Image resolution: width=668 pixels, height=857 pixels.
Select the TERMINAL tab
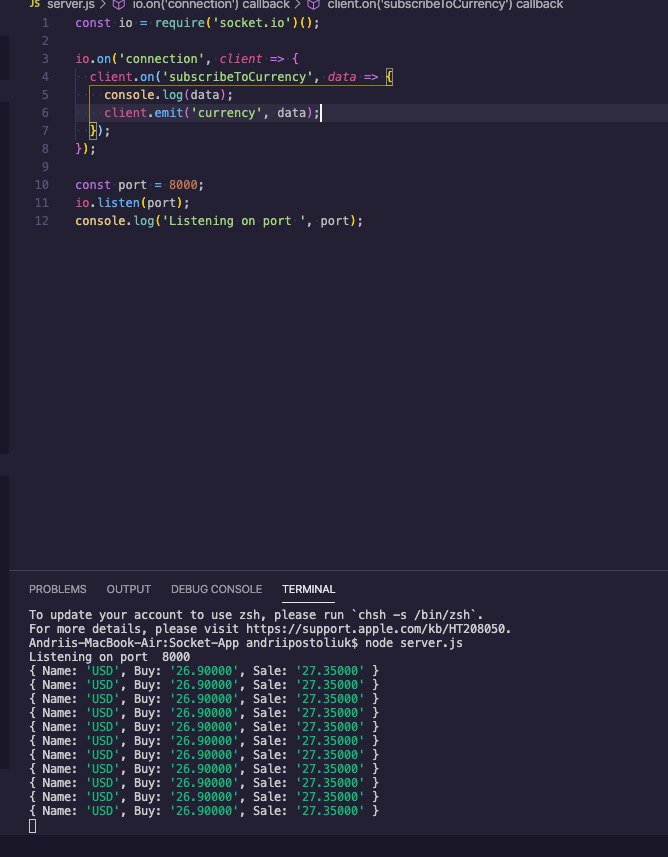[x=308, y=589]
